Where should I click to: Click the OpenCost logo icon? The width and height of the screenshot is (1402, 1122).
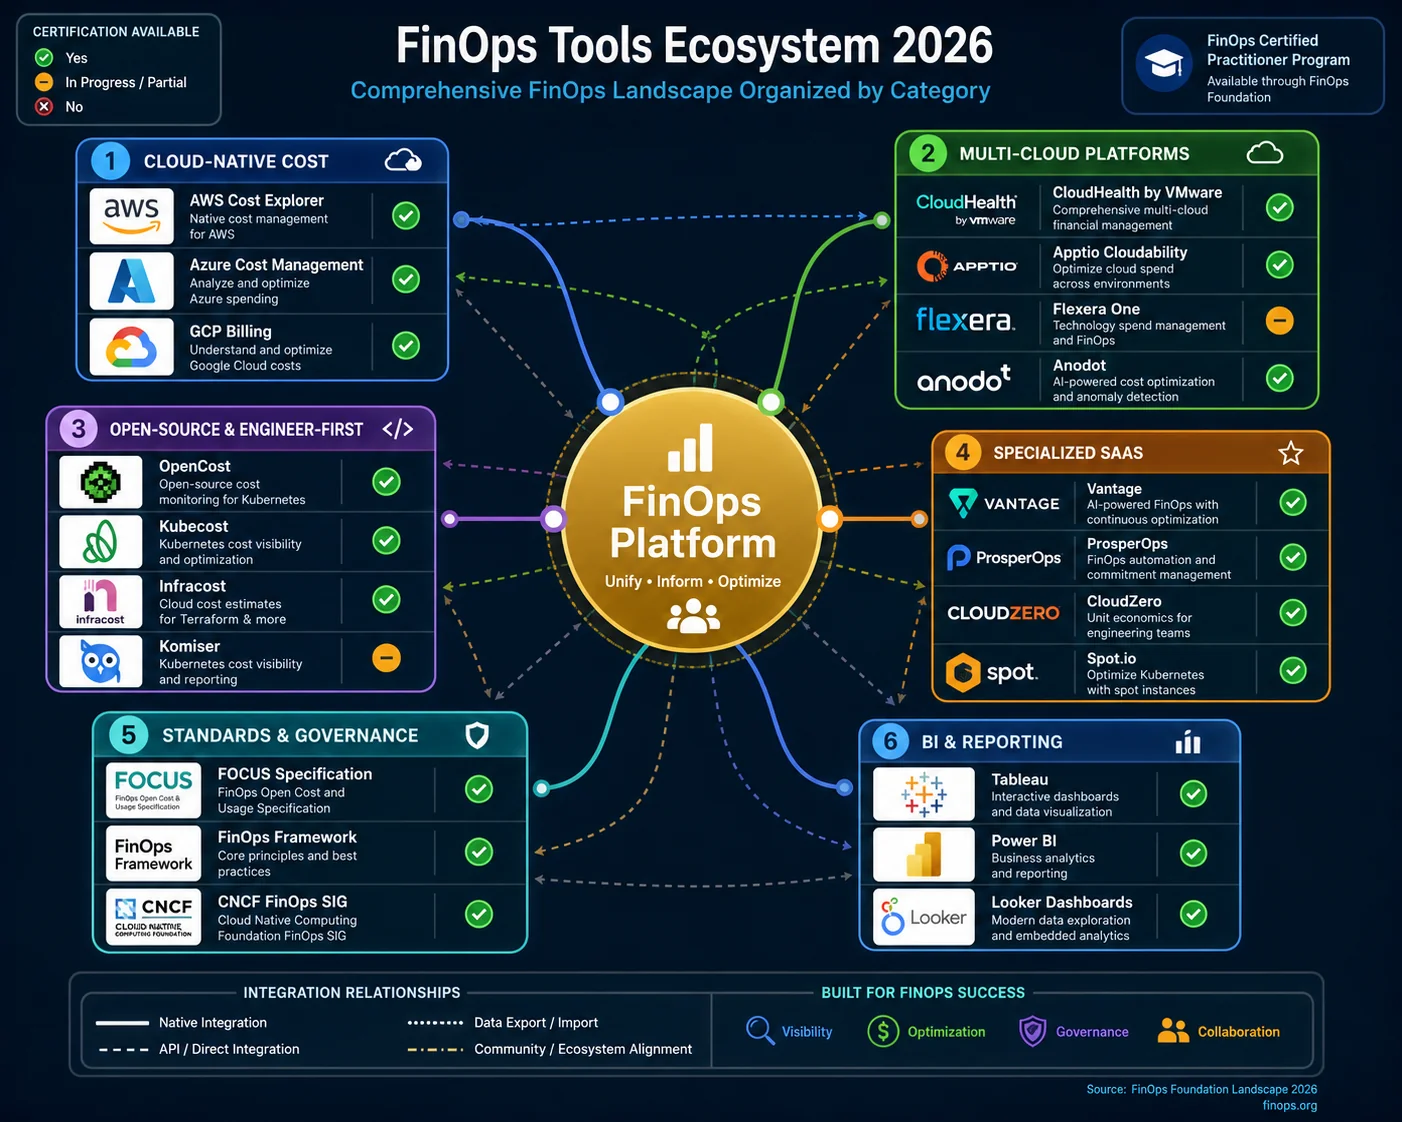(101, 482)
